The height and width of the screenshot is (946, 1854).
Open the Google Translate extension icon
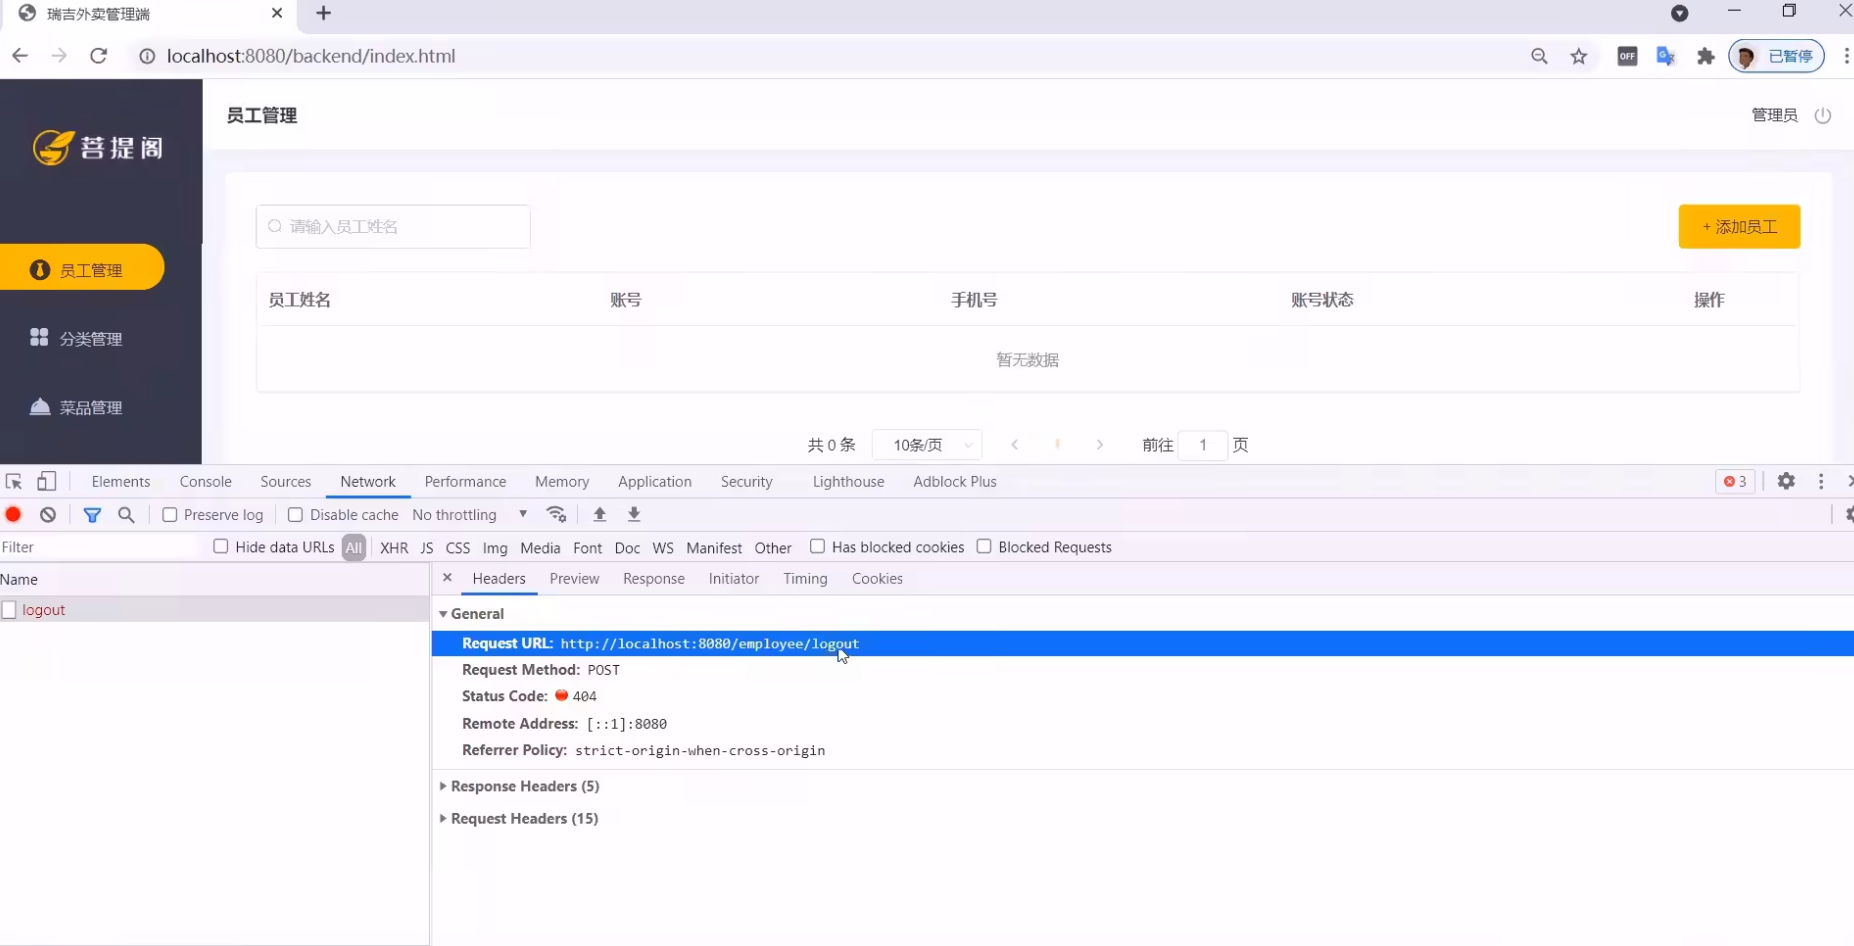pos(1666,56)
